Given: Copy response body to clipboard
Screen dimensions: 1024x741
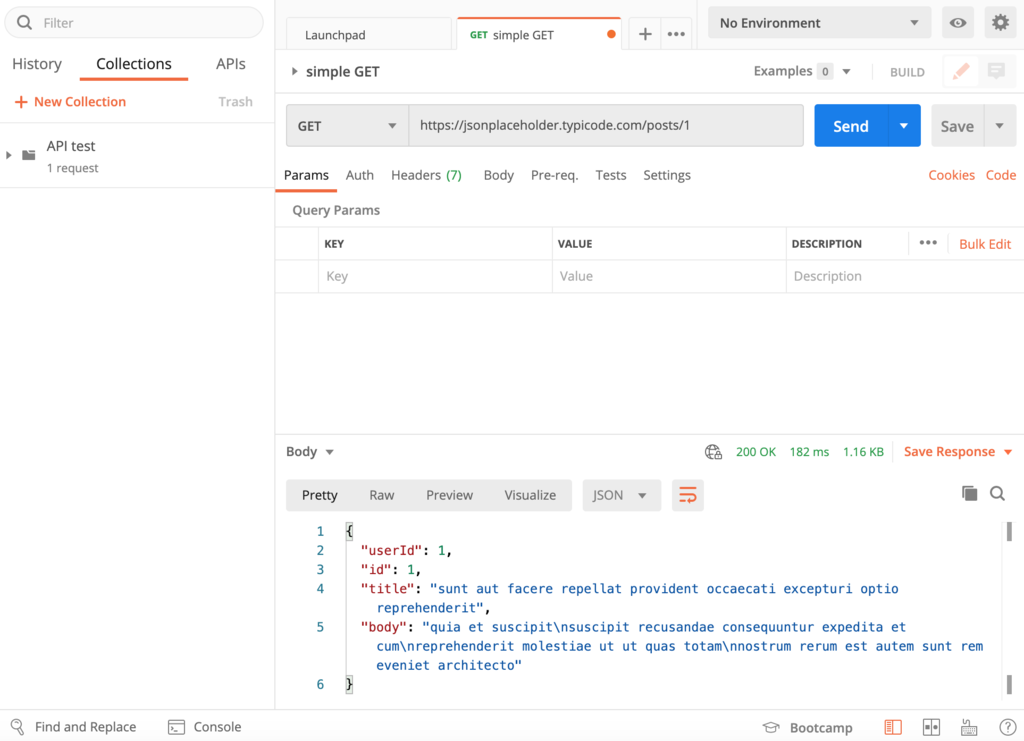Looking at the screenshot, I should 970,494.
